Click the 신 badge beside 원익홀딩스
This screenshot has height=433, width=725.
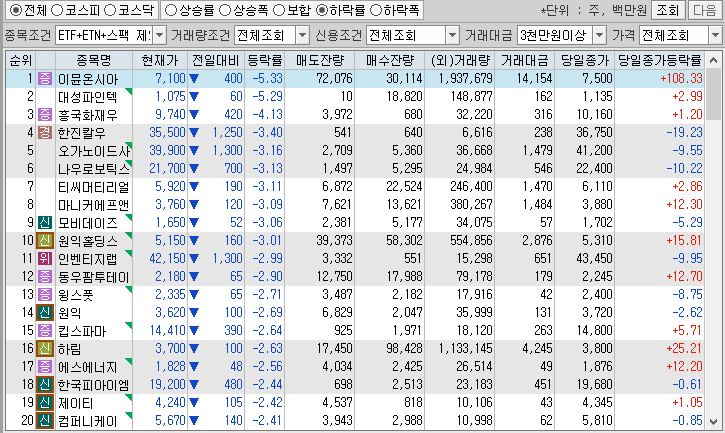45,241
